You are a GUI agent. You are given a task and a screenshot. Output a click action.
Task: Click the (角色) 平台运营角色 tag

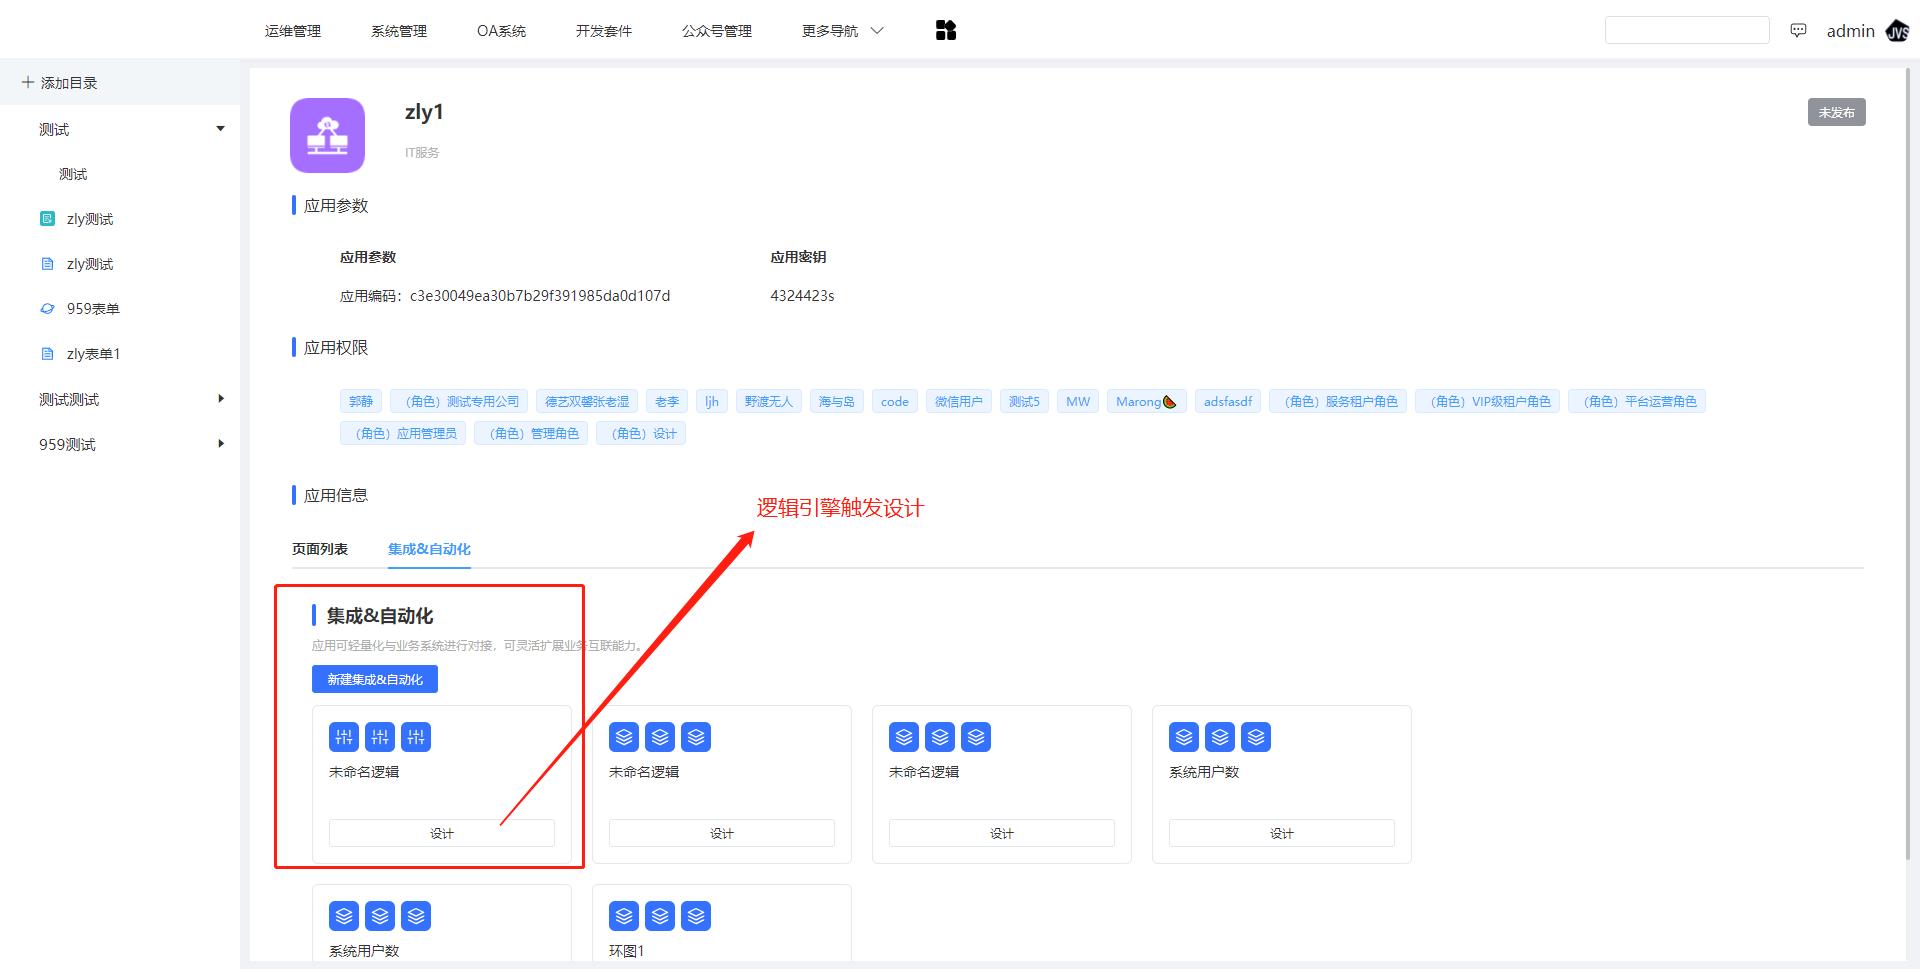click(1637, 402)
